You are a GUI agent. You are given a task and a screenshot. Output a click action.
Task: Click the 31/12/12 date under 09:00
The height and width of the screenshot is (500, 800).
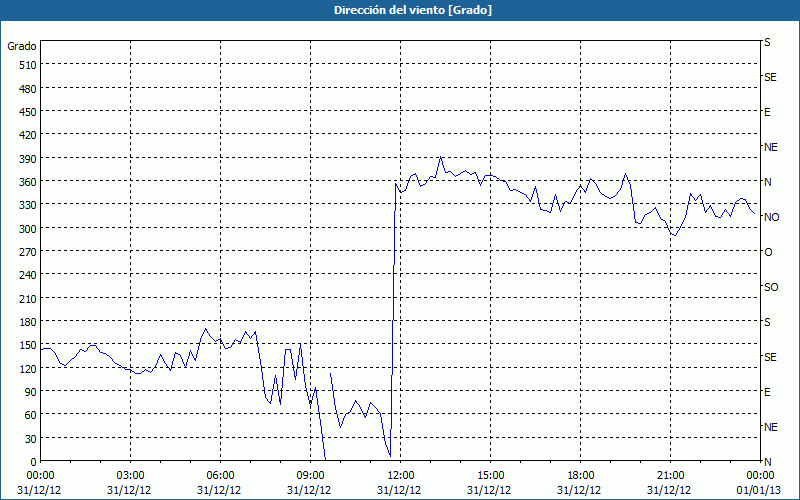(309, 490)
